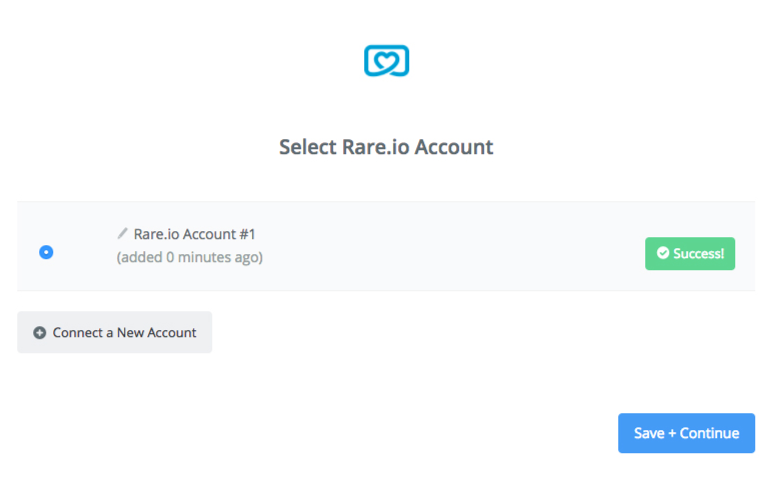Click the "added 0 minutes ago" text

point(190,257)
